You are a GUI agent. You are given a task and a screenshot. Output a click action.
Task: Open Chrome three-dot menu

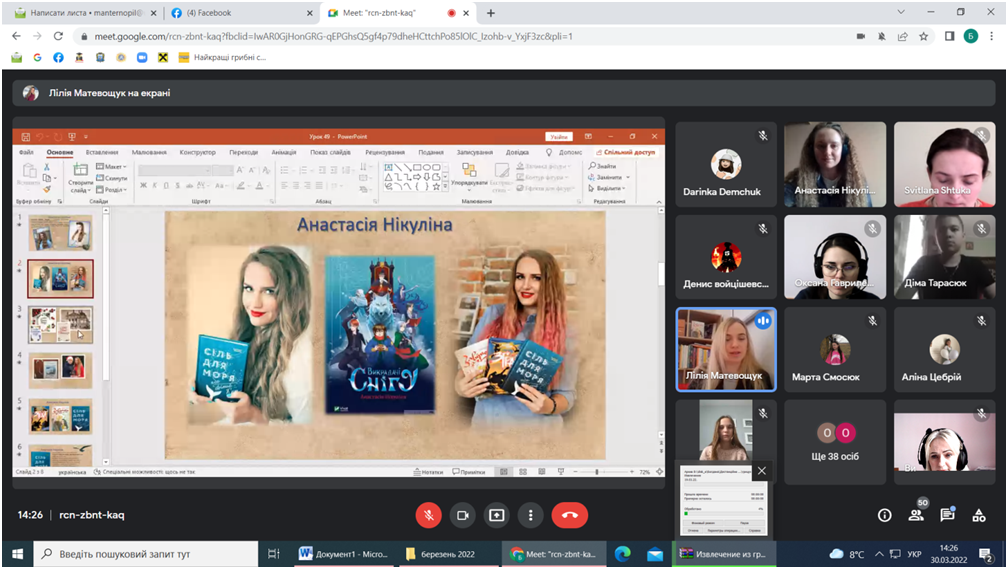(x=991, y=37)
